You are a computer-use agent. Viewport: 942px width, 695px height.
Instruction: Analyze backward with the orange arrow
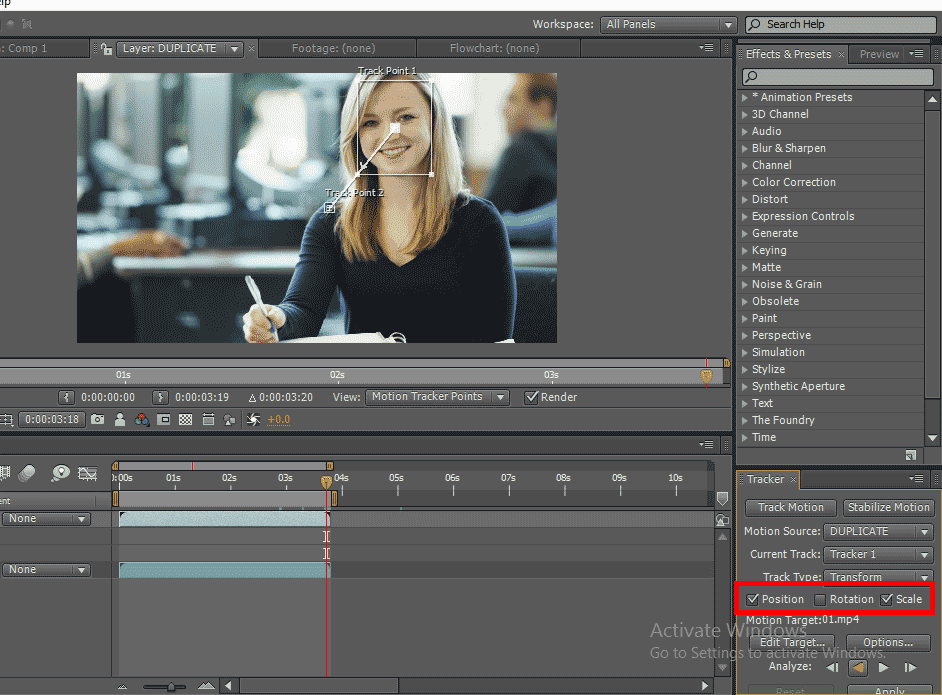coord(858,667)
